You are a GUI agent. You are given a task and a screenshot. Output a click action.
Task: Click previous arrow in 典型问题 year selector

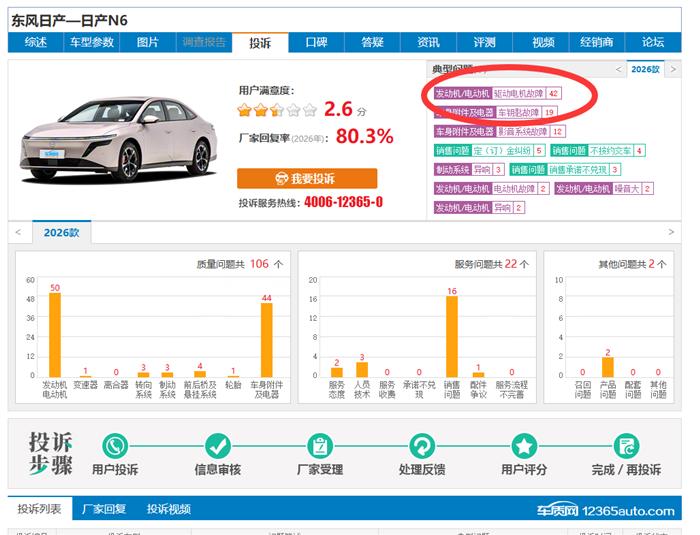618,69
